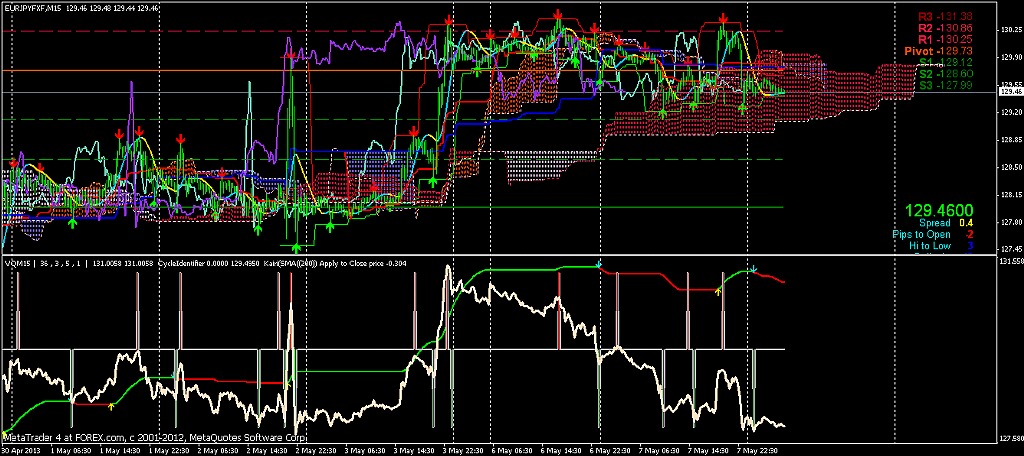Click the yellow arrow on the VQ line near 7 May 14:30
The height and width of the screenshot is (456, 1024).
click(718, 291)
